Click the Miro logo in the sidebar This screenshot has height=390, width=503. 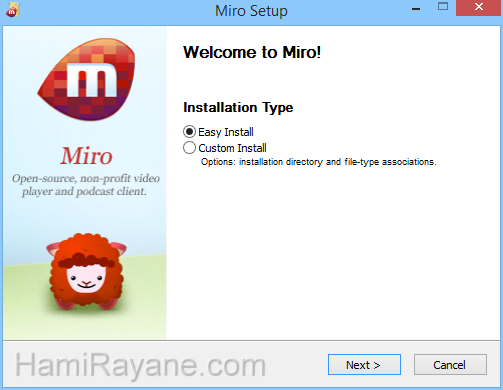coord(87,79)
